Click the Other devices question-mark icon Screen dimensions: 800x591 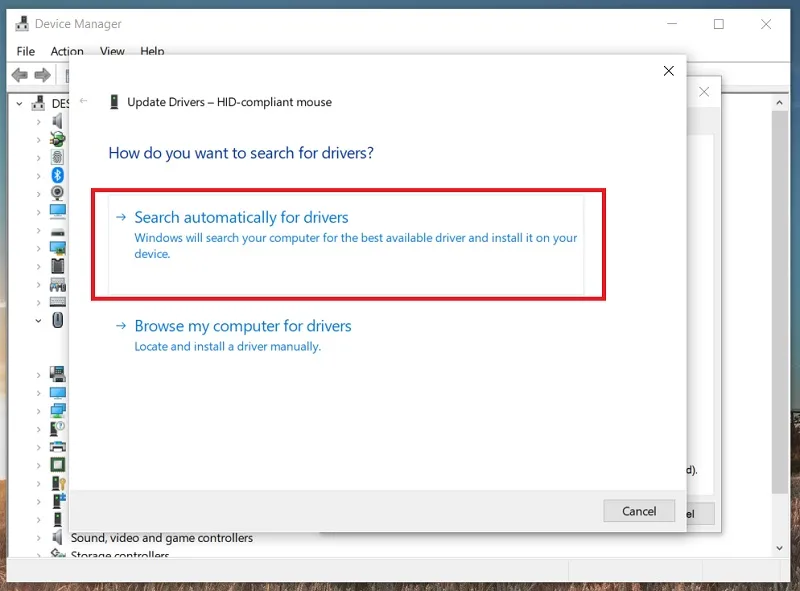58,429
